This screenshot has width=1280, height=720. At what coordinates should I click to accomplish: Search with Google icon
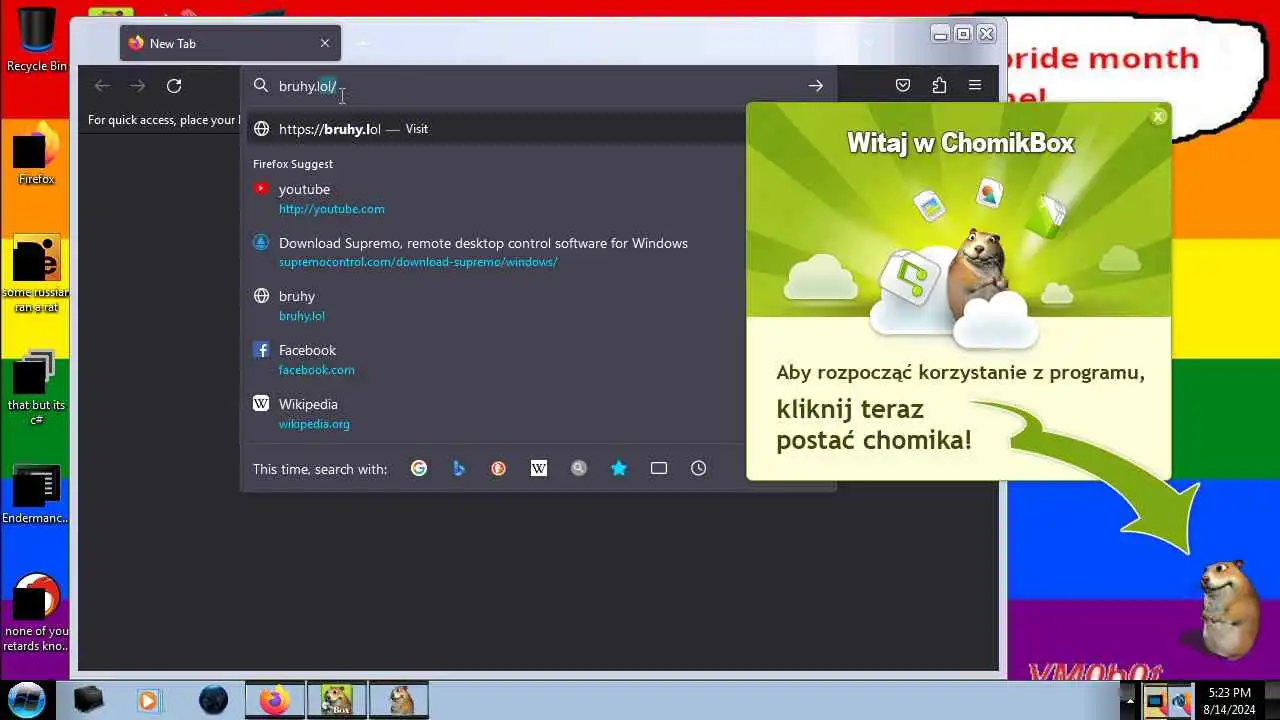pyautogui.click(x=419, y=468)
